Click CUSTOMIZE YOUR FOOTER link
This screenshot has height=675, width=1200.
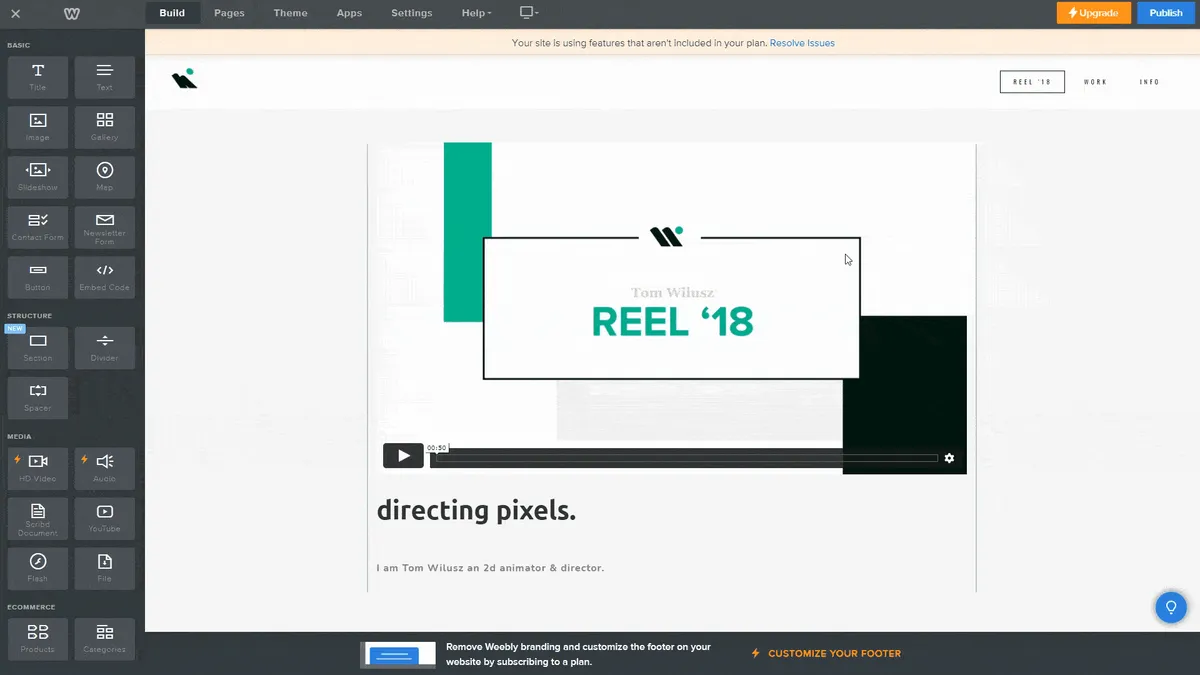826,653
